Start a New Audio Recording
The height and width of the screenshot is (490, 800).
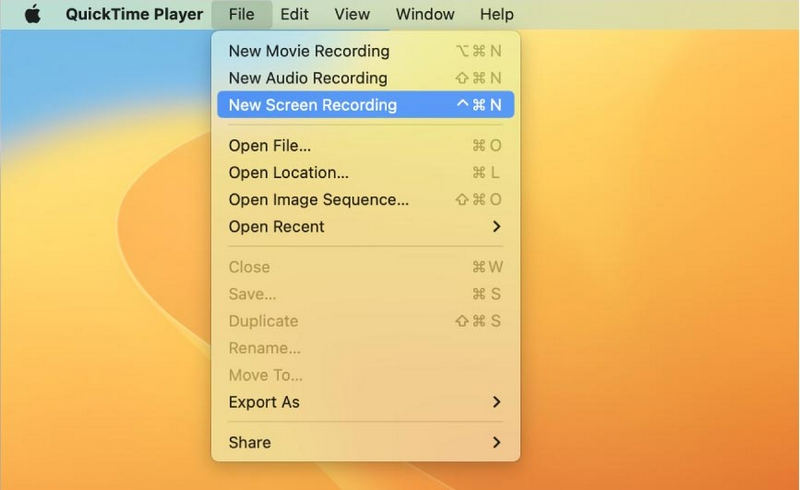[x=307, y=78]
